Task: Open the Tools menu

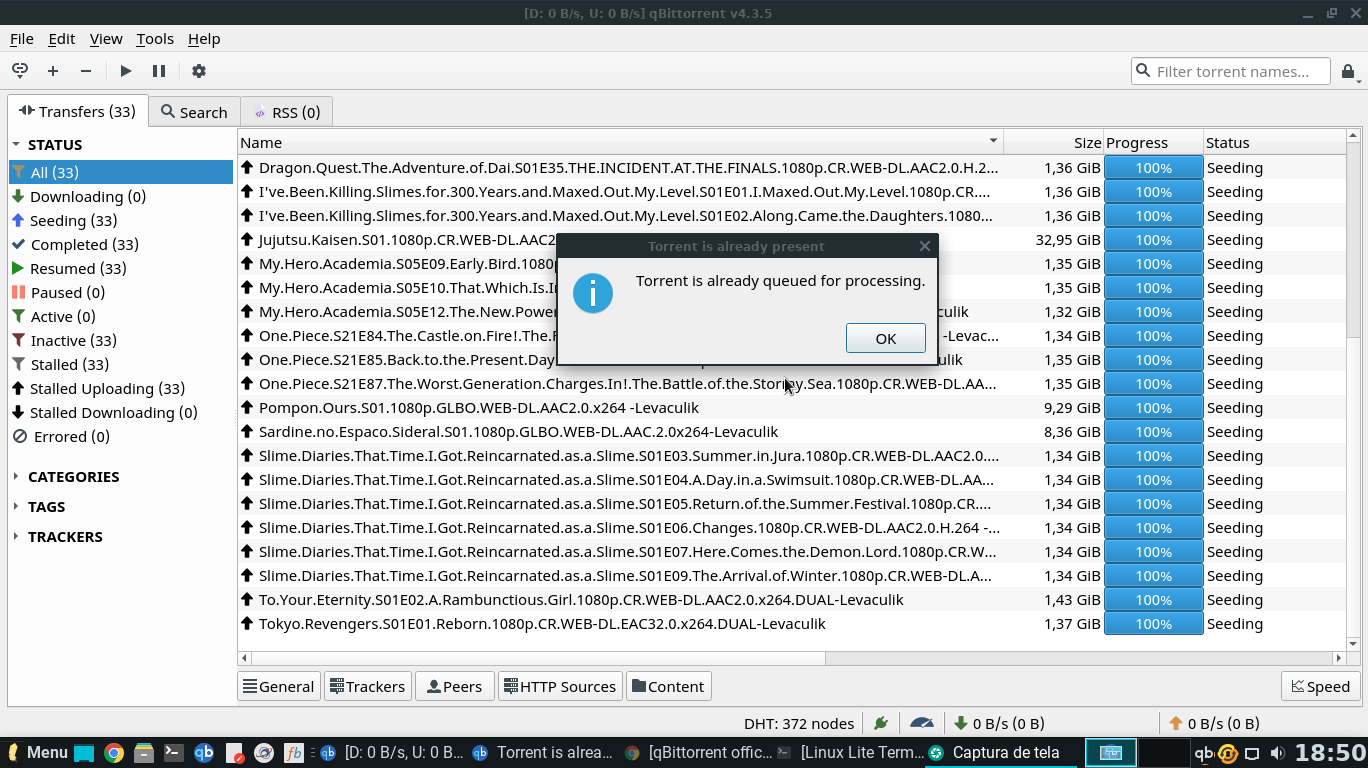Action: pyautogui.click(x=155, y=39)
